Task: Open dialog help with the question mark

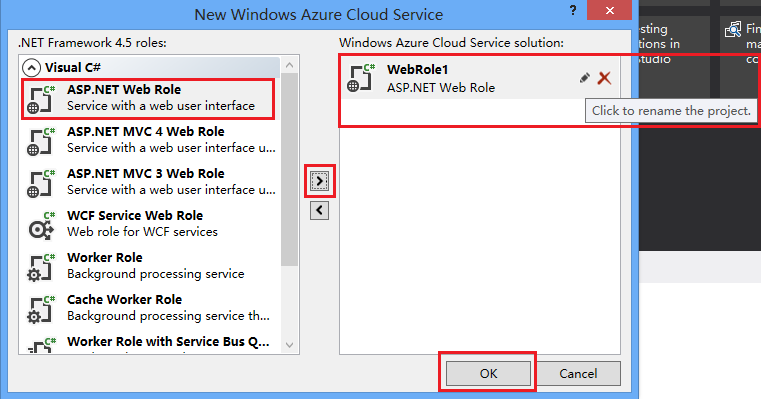Action: 573,10
